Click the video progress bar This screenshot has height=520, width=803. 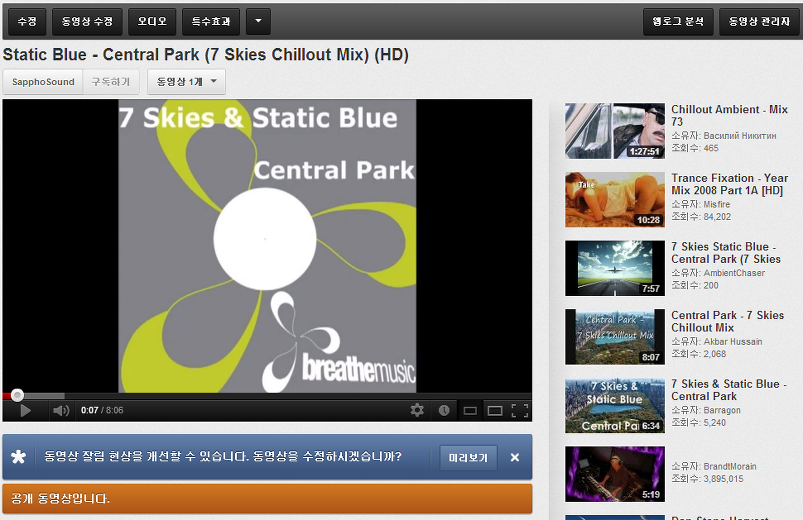click(267, 396)
